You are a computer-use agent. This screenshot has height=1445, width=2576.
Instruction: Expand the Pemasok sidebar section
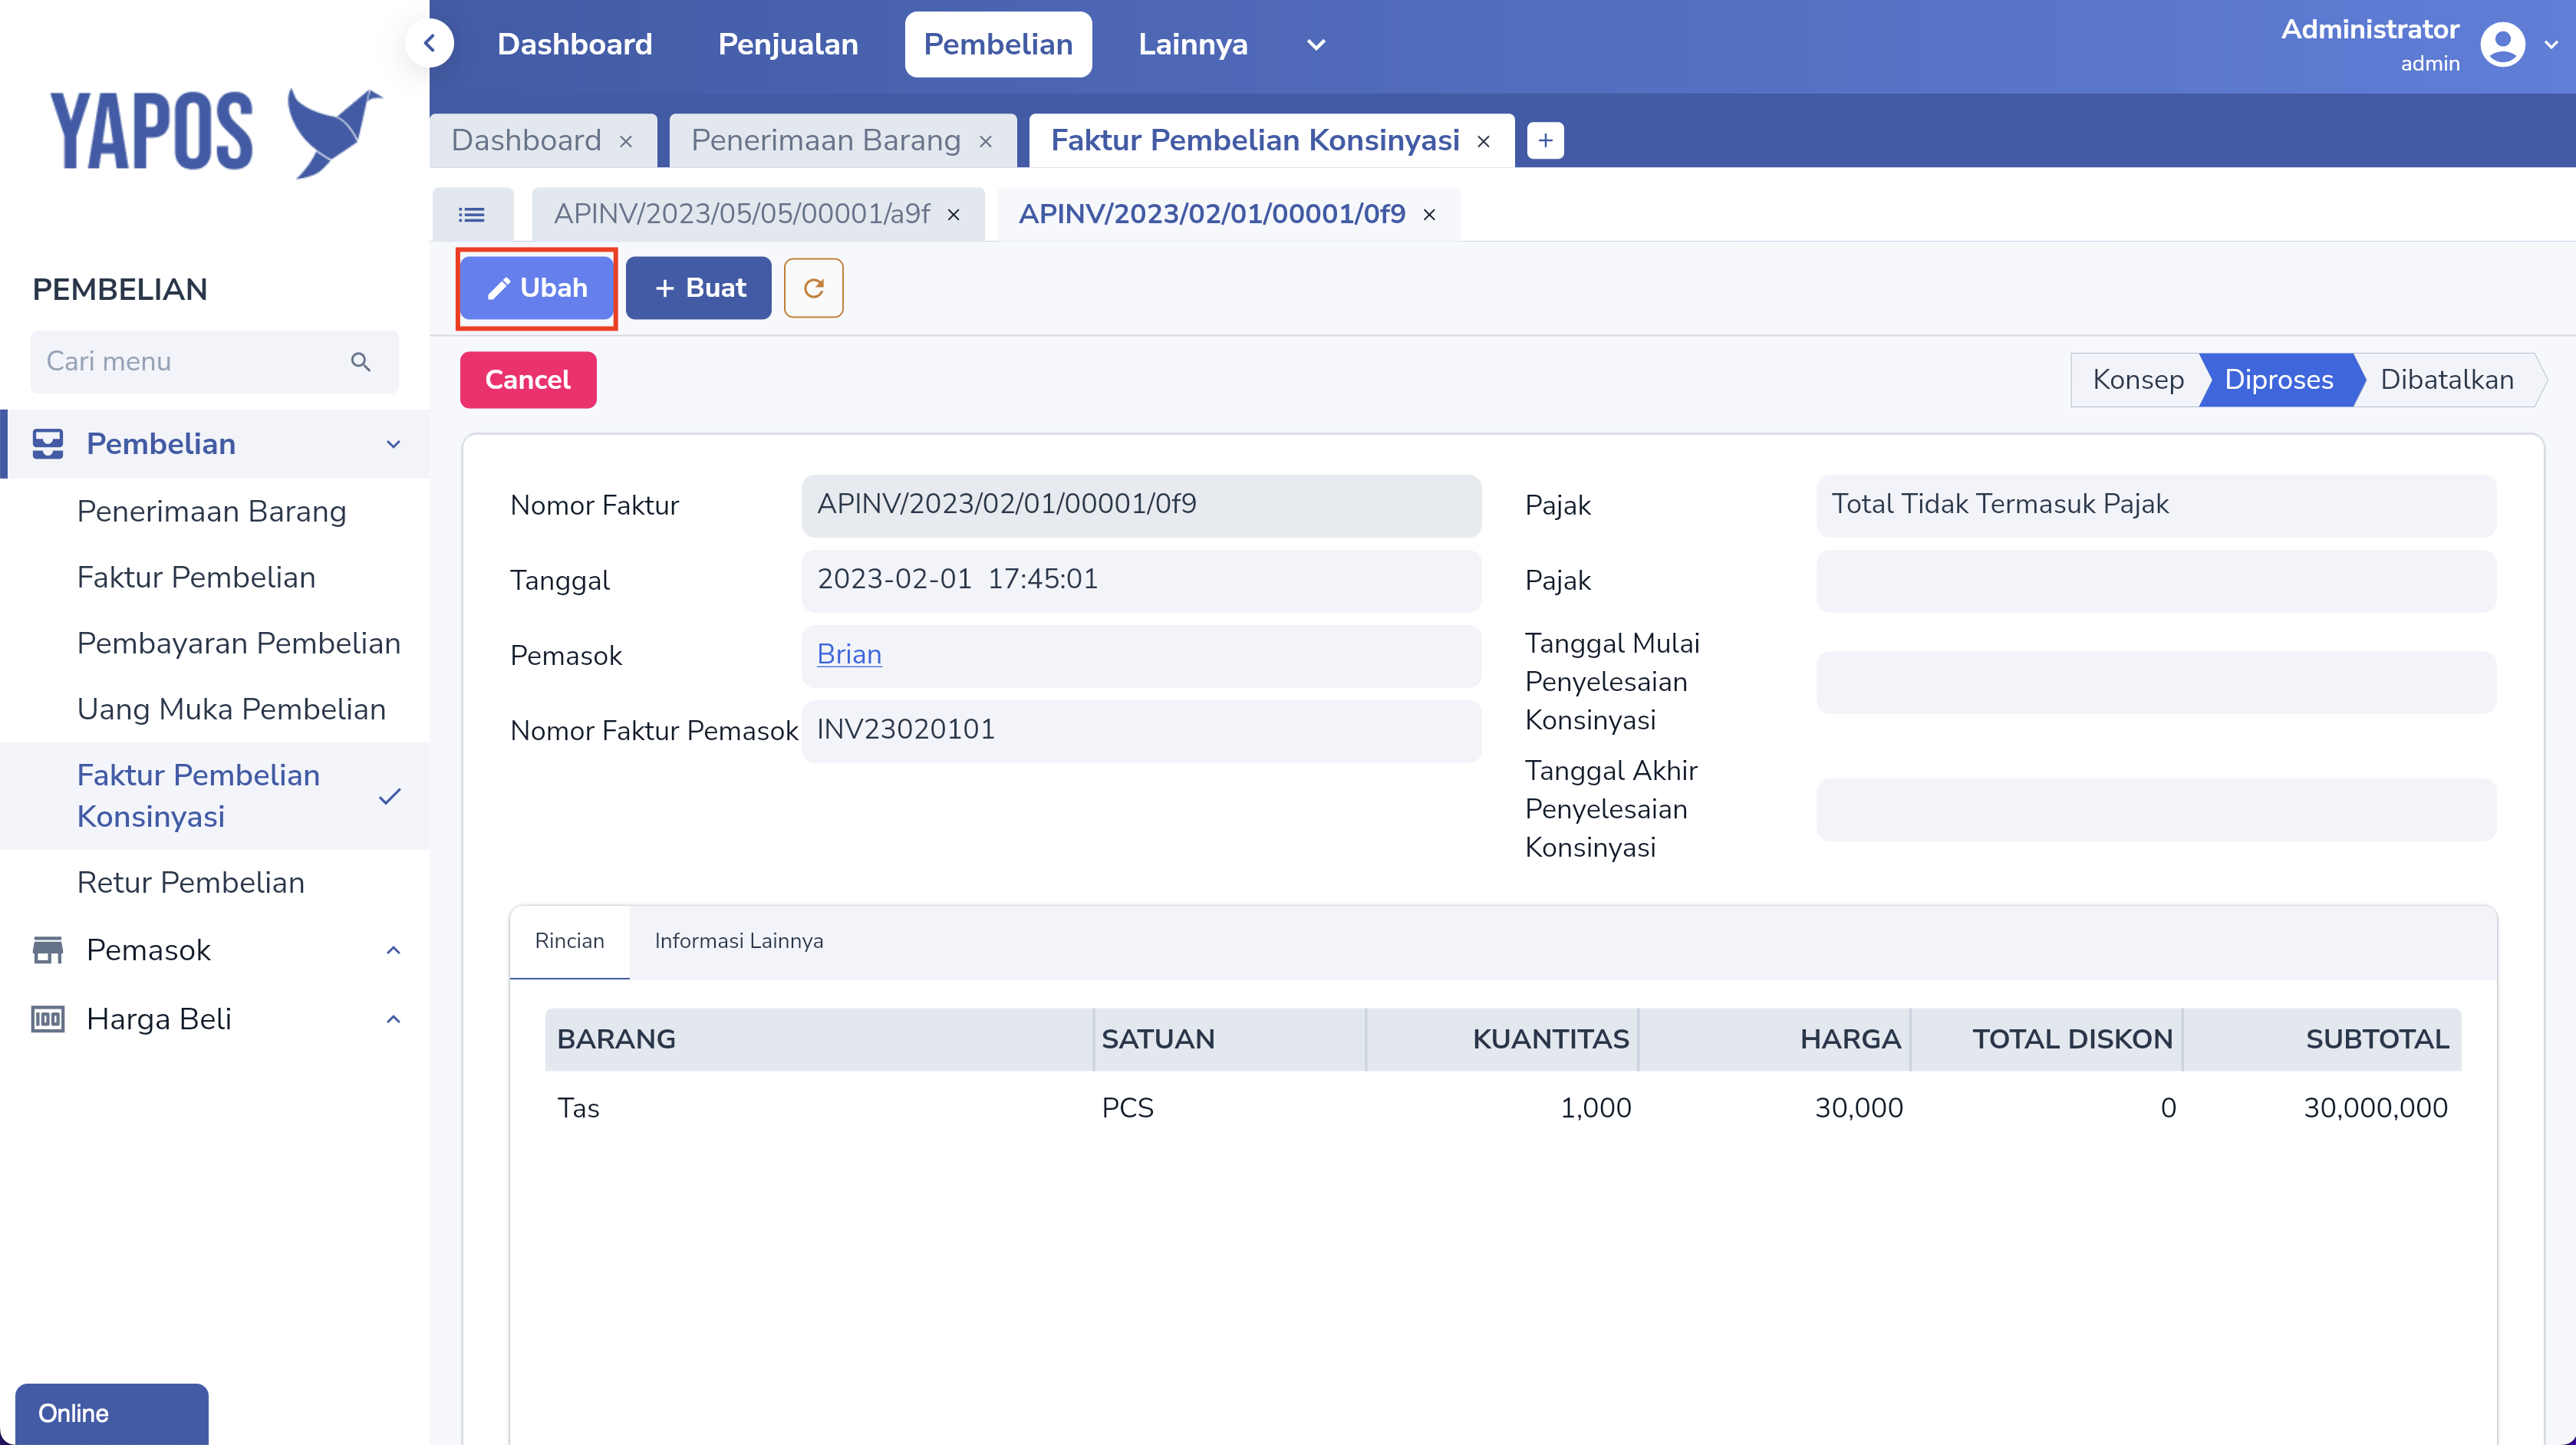394,950
